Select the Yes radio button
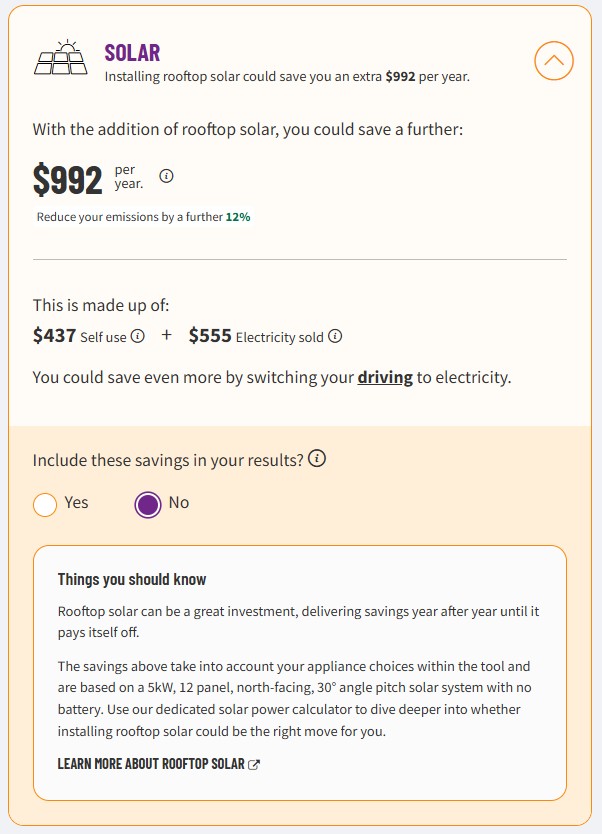The width and height of the screenshot is (602, 834). click(x=45, y=504)
